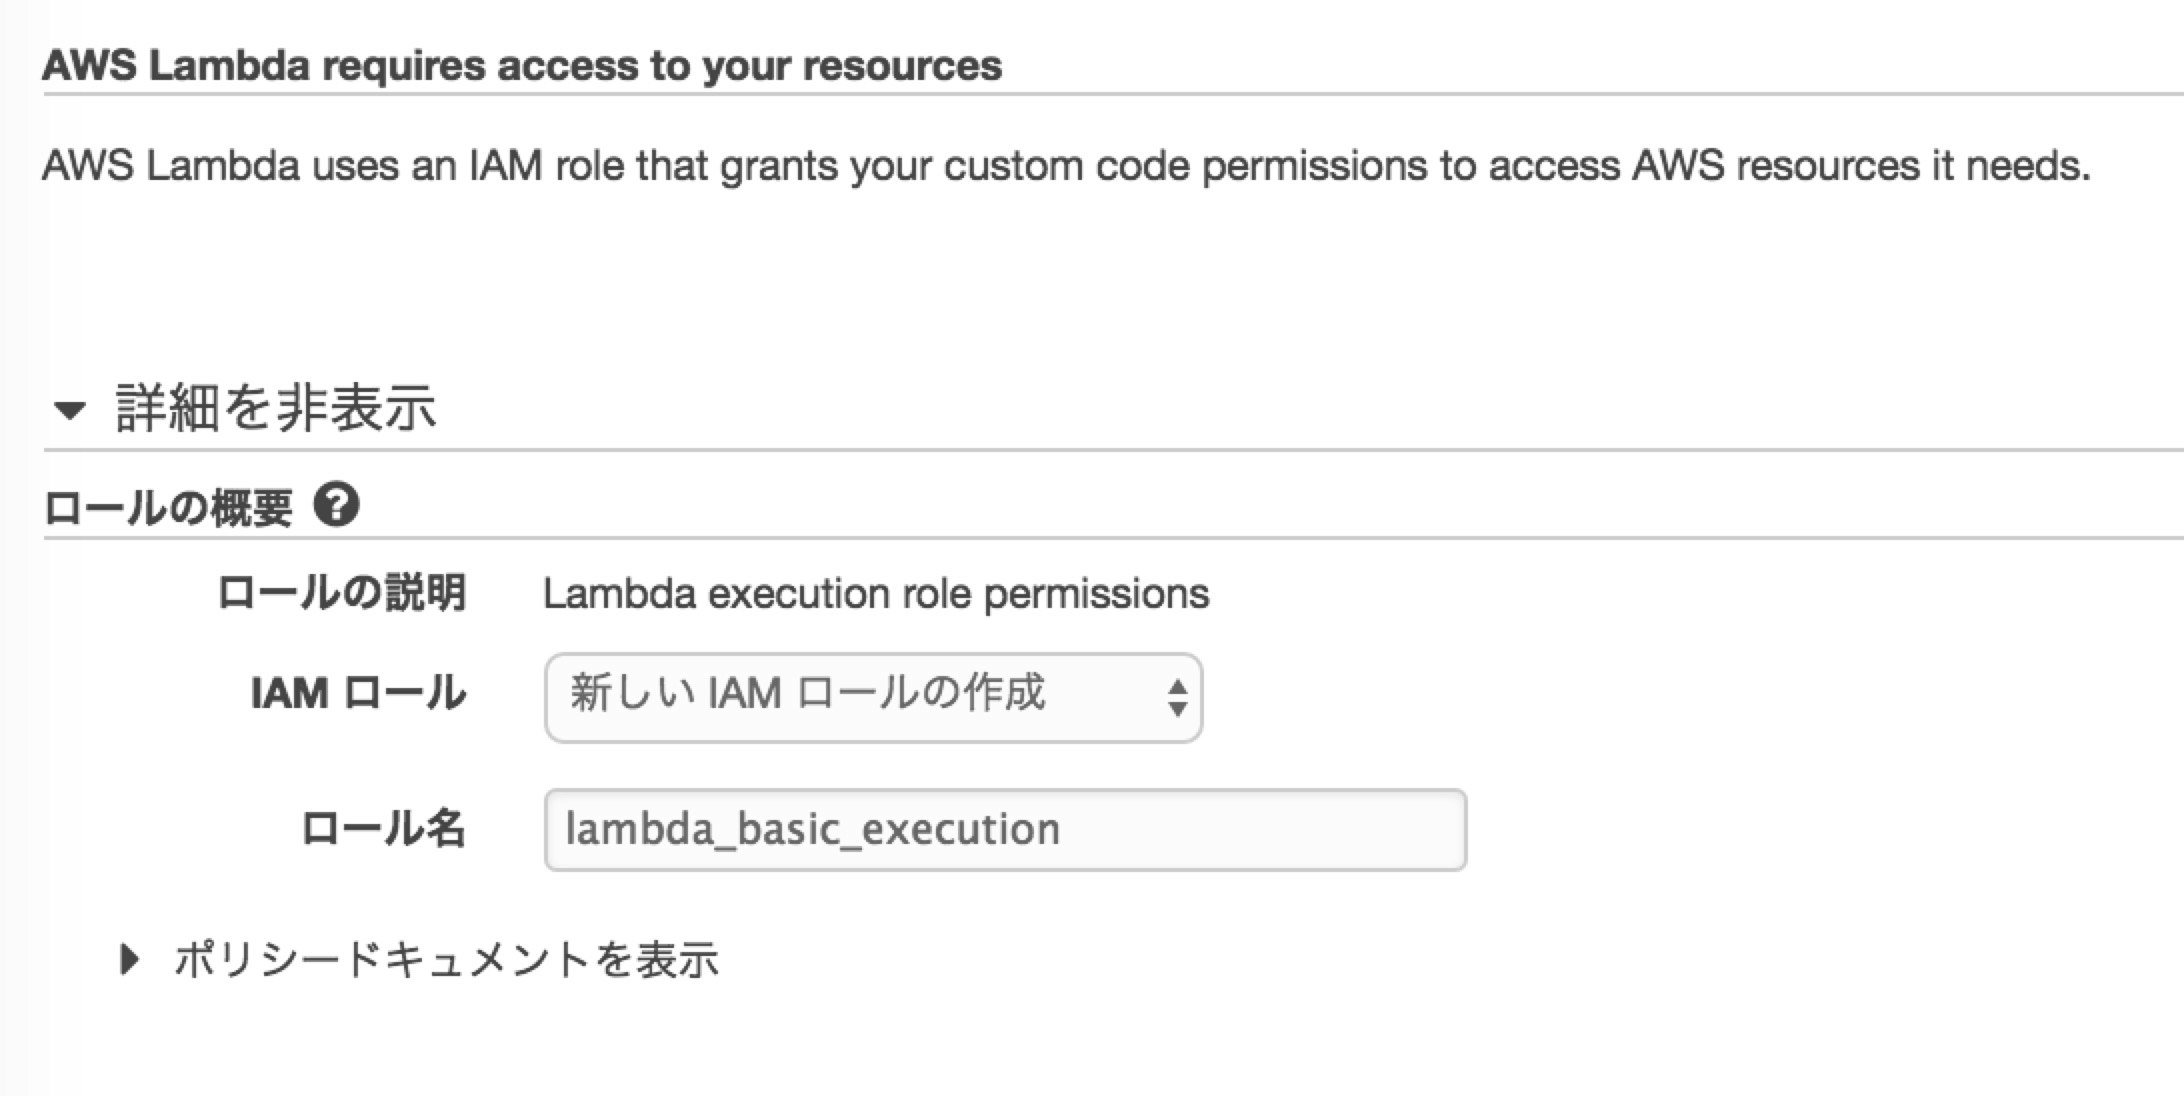
Task: Click the IAM ロール field label
Action: (x=358, y=693)
